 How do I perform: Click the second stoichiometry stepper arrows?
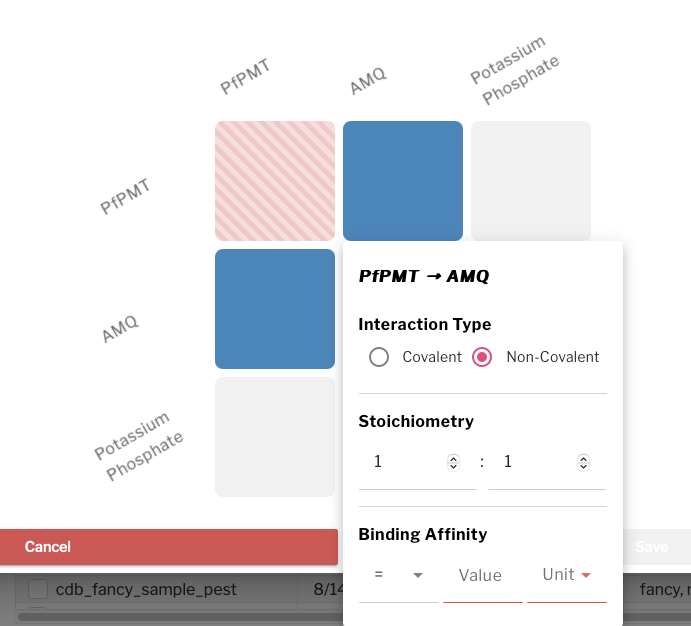pyautogui.click(x=583, y=462)
